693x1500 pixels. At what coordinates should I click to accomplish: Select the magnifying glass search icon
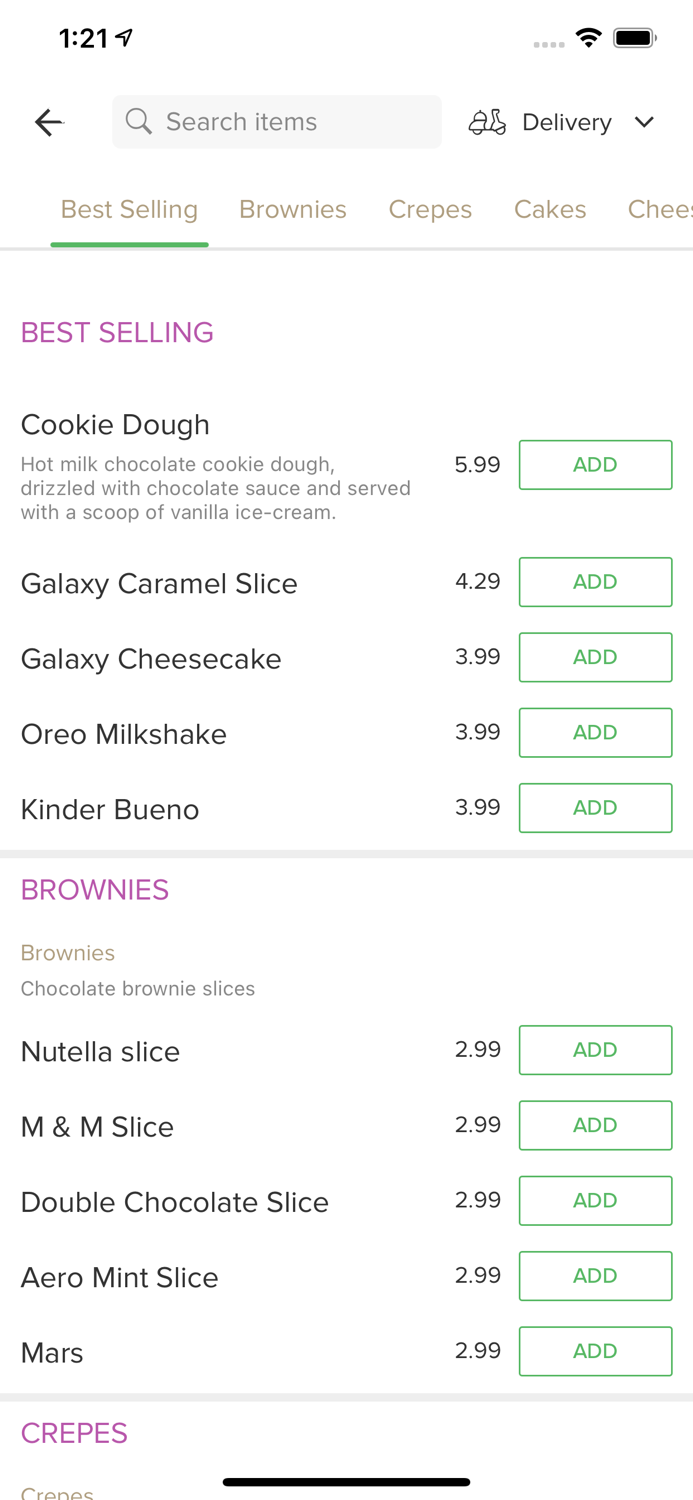point(139,121)
